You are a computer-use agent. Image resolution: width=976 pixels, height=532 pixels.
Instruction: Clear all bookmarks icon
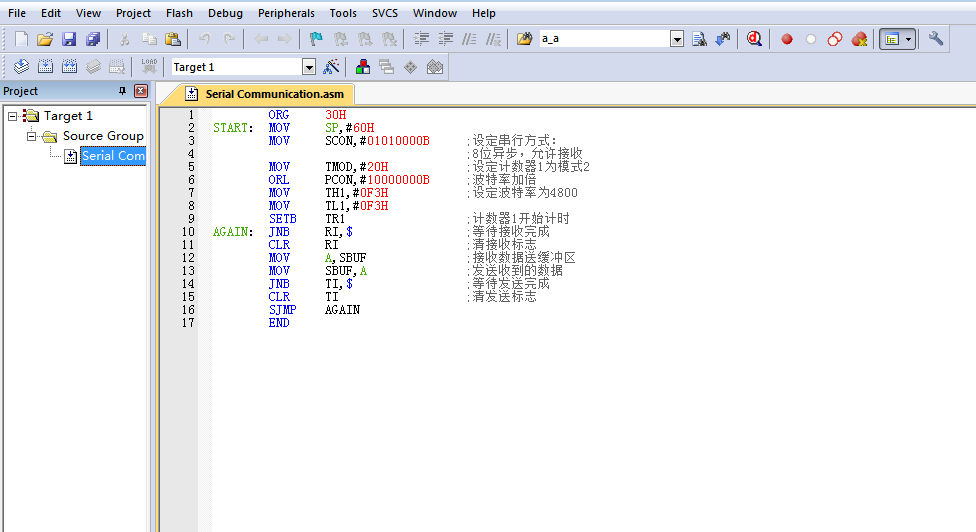389,39
